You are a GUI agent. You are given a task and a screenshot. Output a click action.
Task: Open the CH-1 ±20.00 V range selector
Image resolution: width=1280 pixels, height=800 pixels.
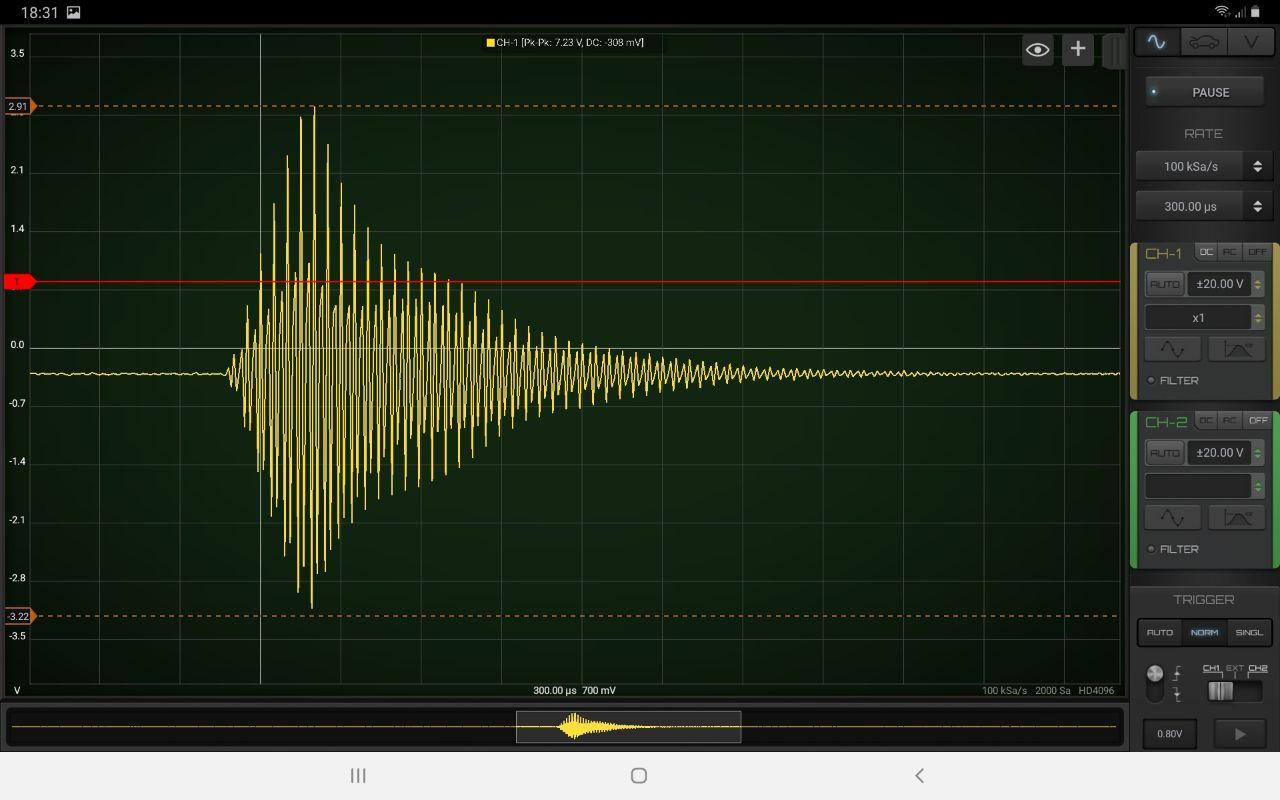pyautogui.click(x=1221, y=283)
